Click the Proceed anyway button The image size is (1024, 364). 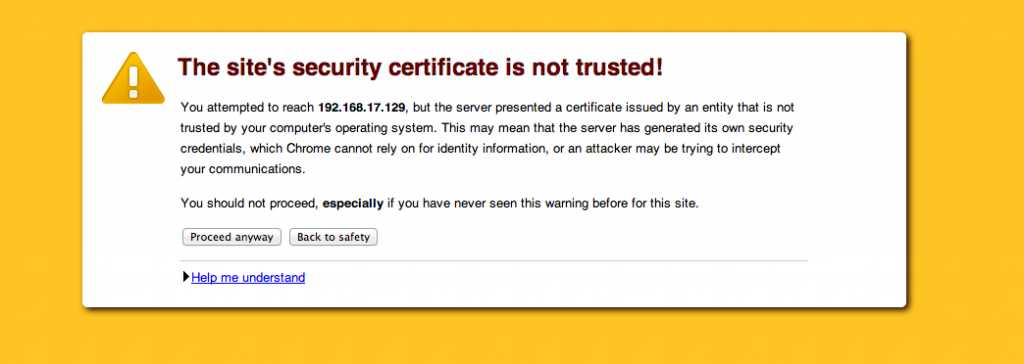point(232,237)
